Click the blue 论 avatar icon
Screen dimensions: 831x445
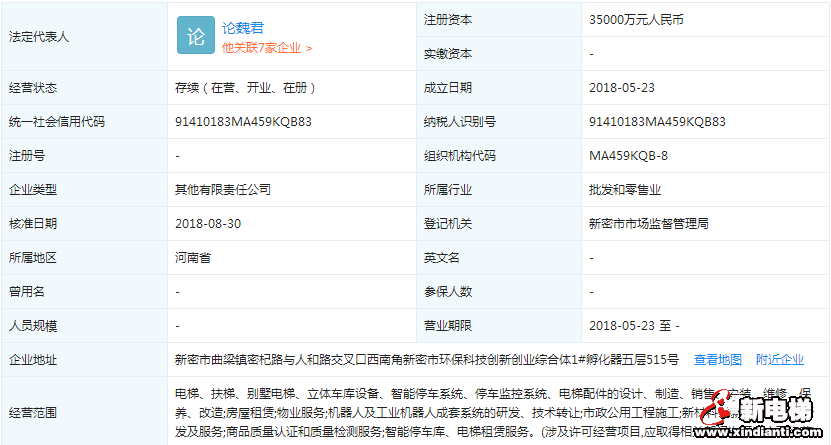195,36
